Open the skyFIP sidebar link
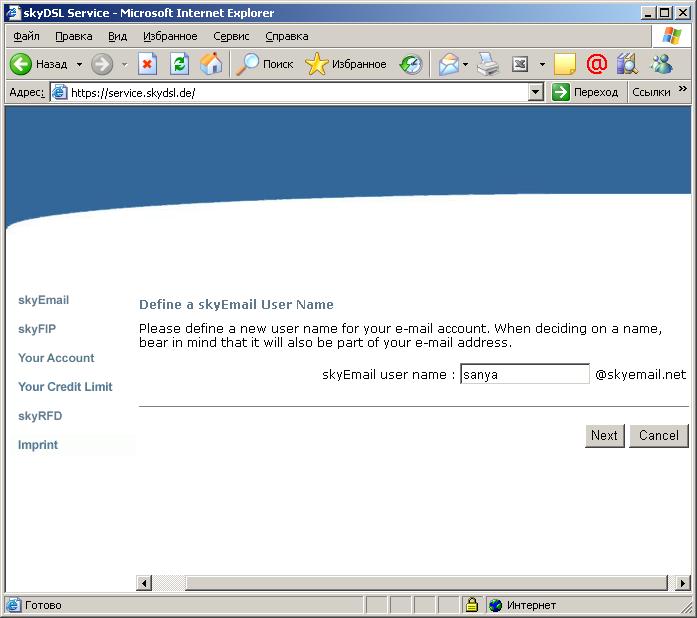This screenshot has height=618, width=697. coord(37,329)
